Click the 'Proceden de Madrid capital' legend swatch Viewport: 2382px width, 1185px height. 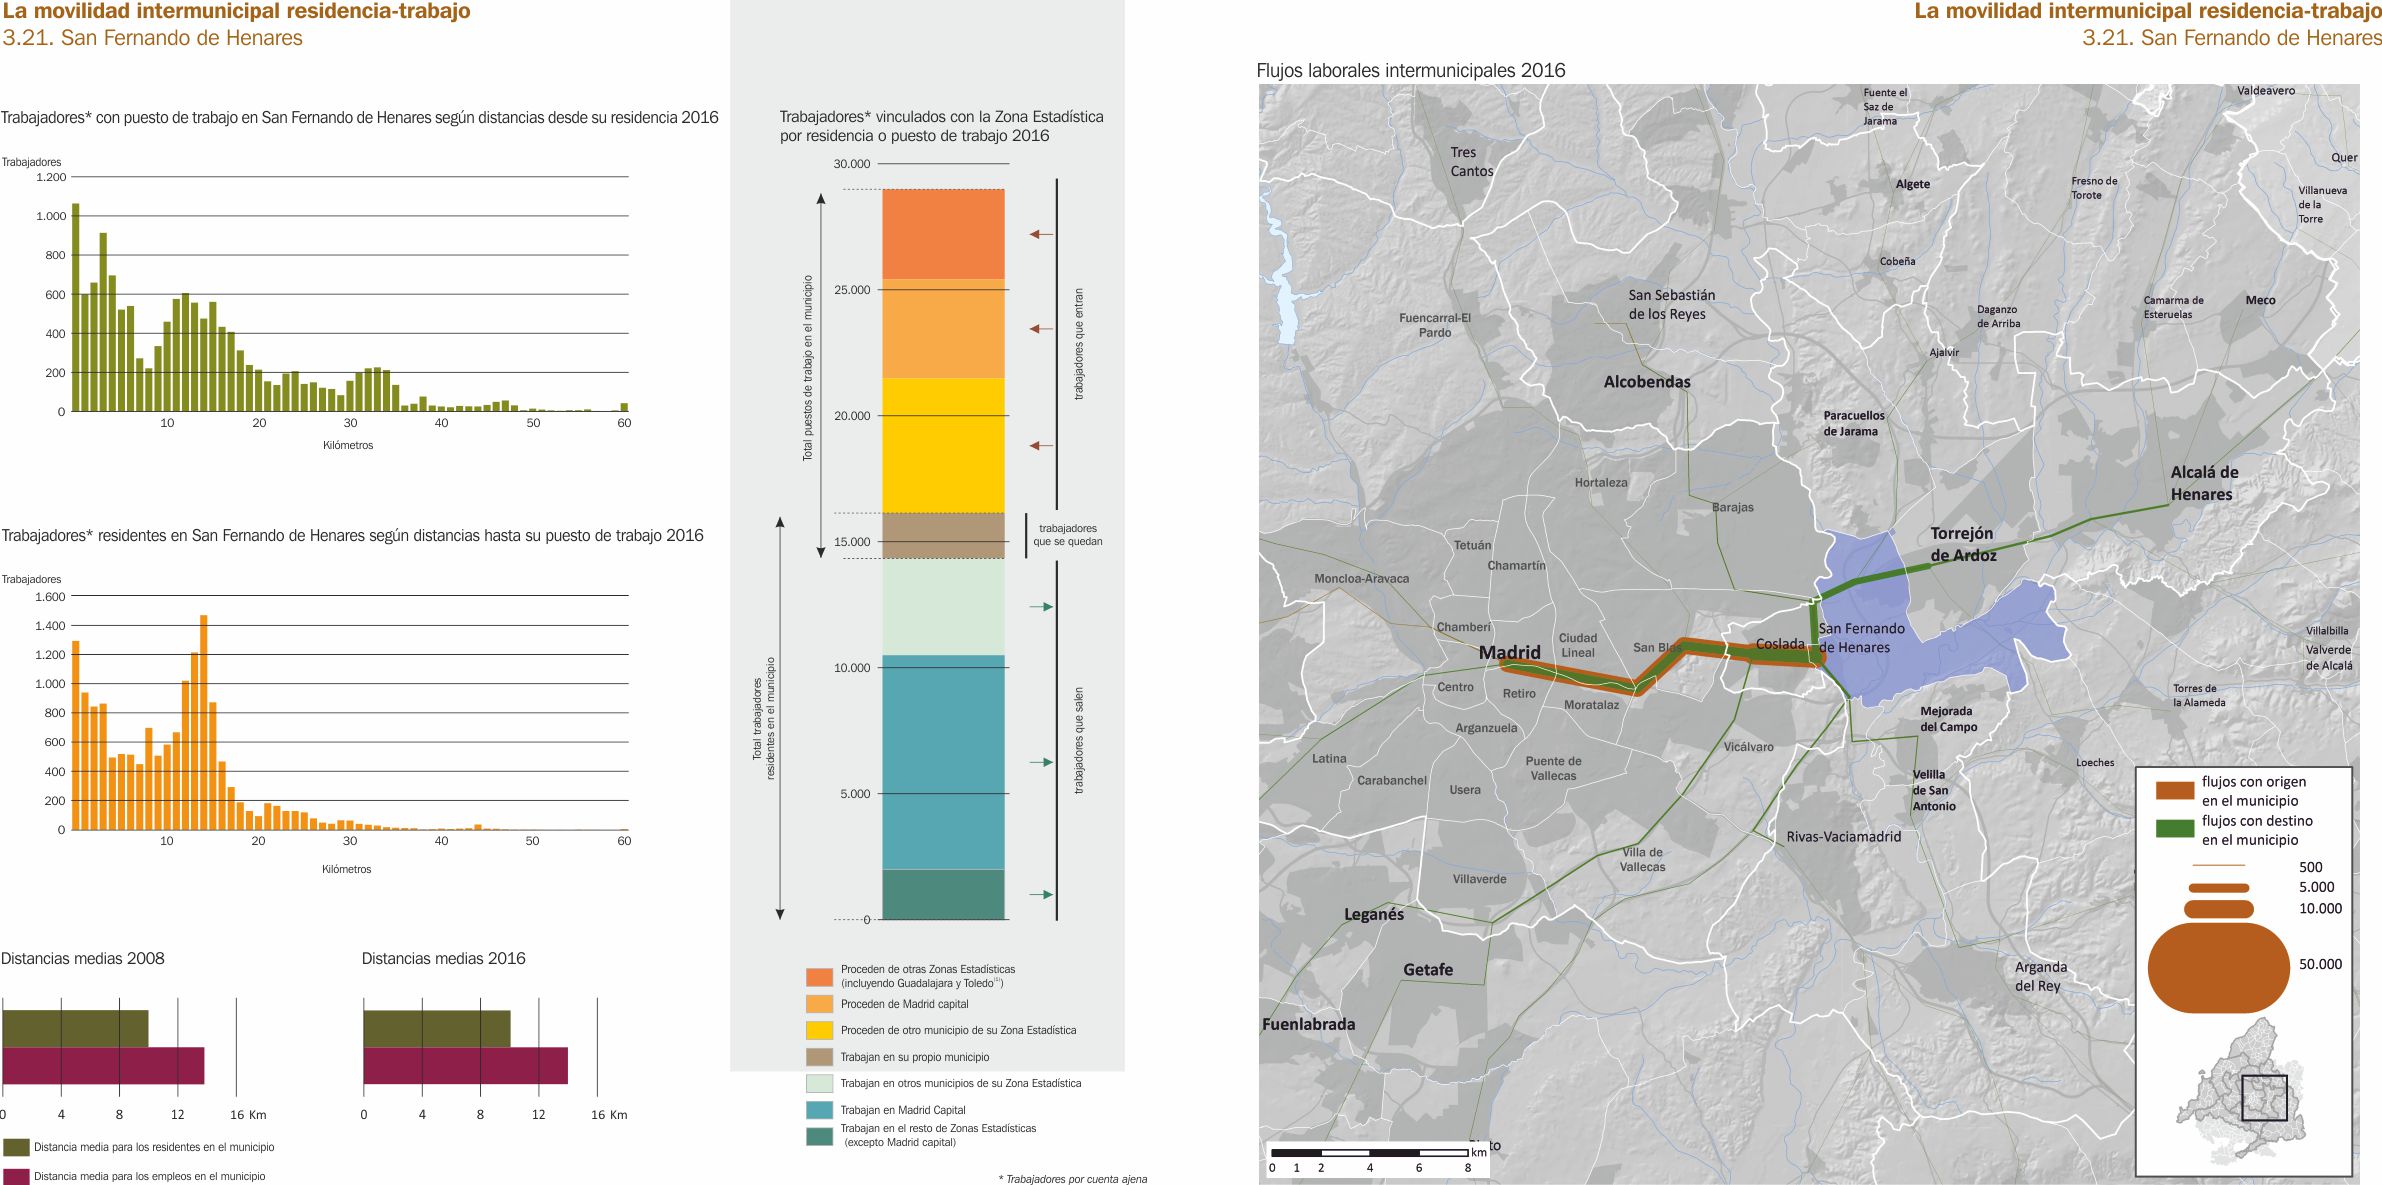tap(819, 1004)
